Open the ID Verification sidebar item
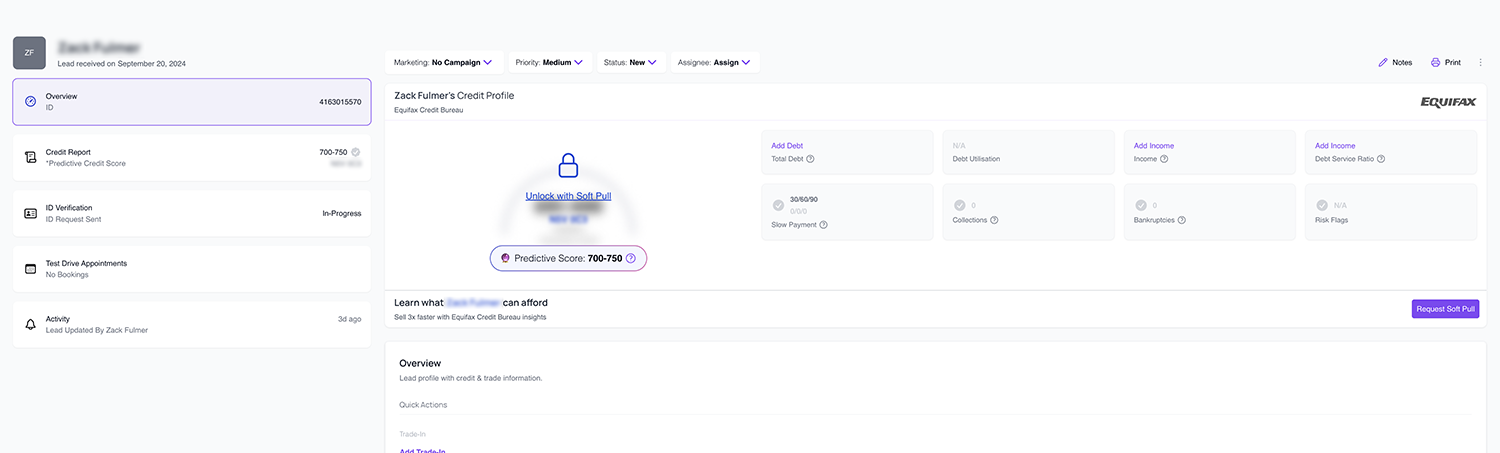Viewport: 1500px width, 453px height. 191,213
